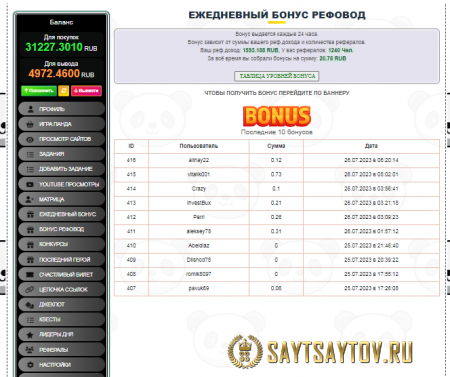Open the Матрица menu item
Viewport: 450px width, 377px height.
click(61, 199)
